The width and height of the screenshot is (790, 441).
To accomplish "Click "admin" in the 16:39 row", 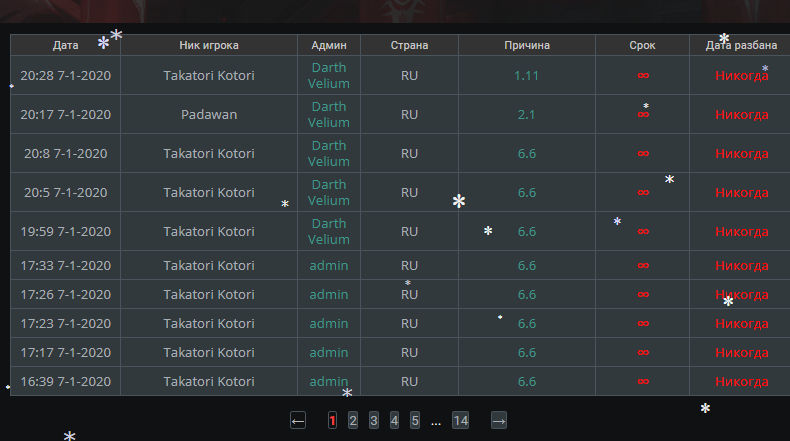I will (x=329, y=382).
